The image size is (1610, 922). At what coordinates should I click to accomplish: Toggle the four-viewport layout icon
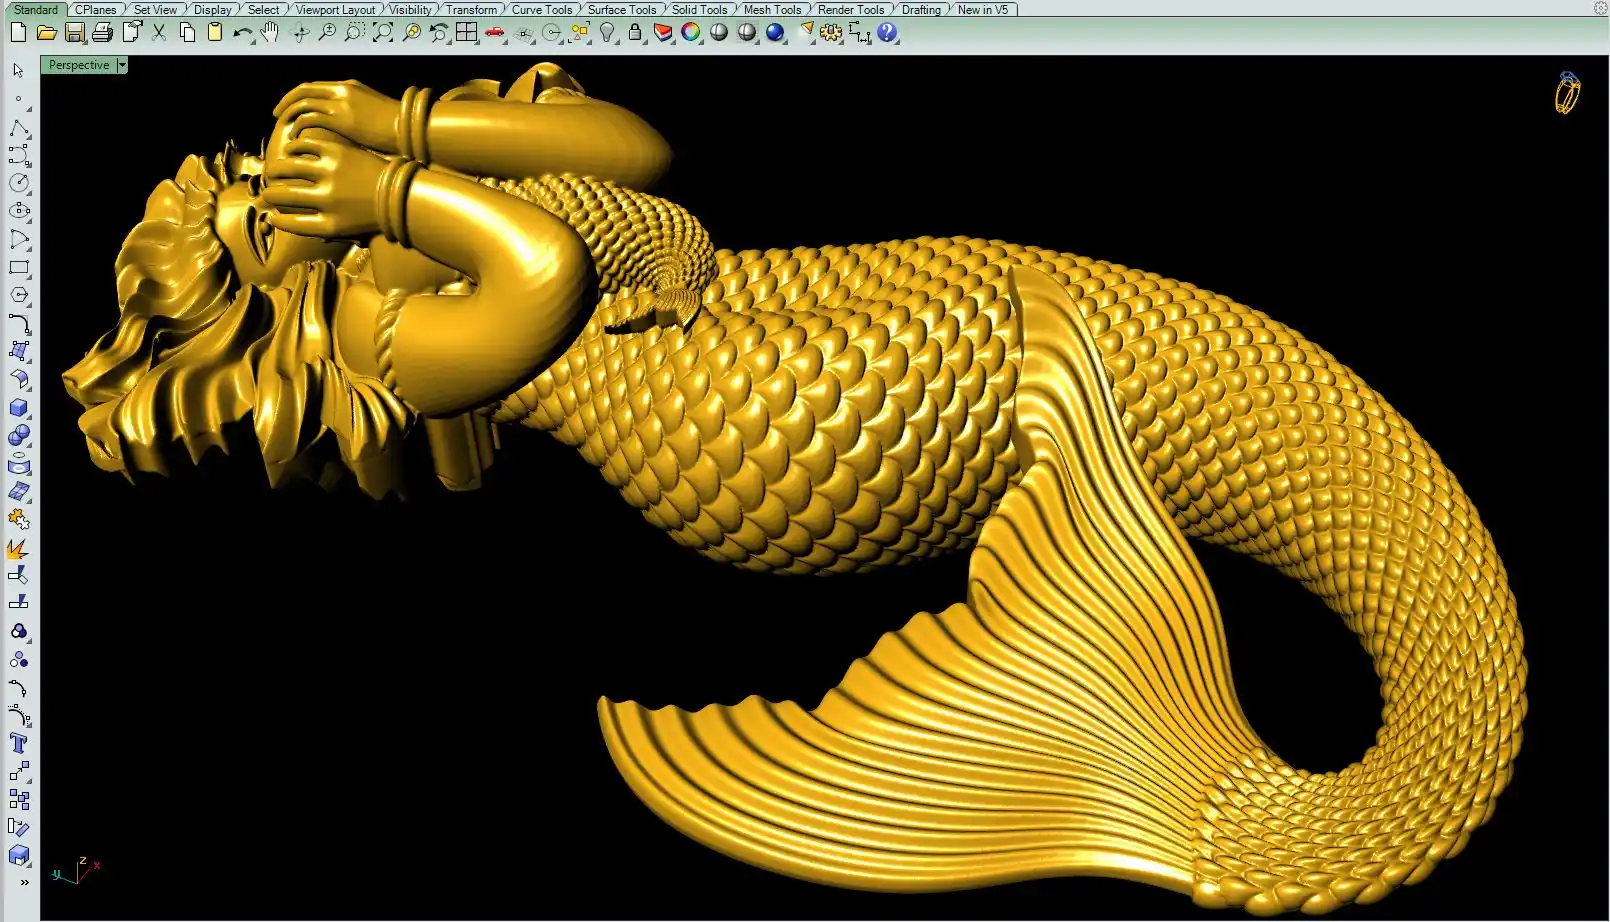coord(466,33)
